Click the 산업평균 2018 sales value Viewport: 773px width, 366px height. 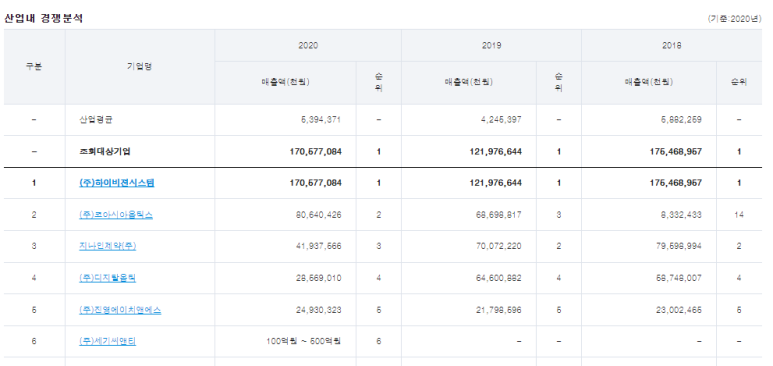tap(681, 120)
